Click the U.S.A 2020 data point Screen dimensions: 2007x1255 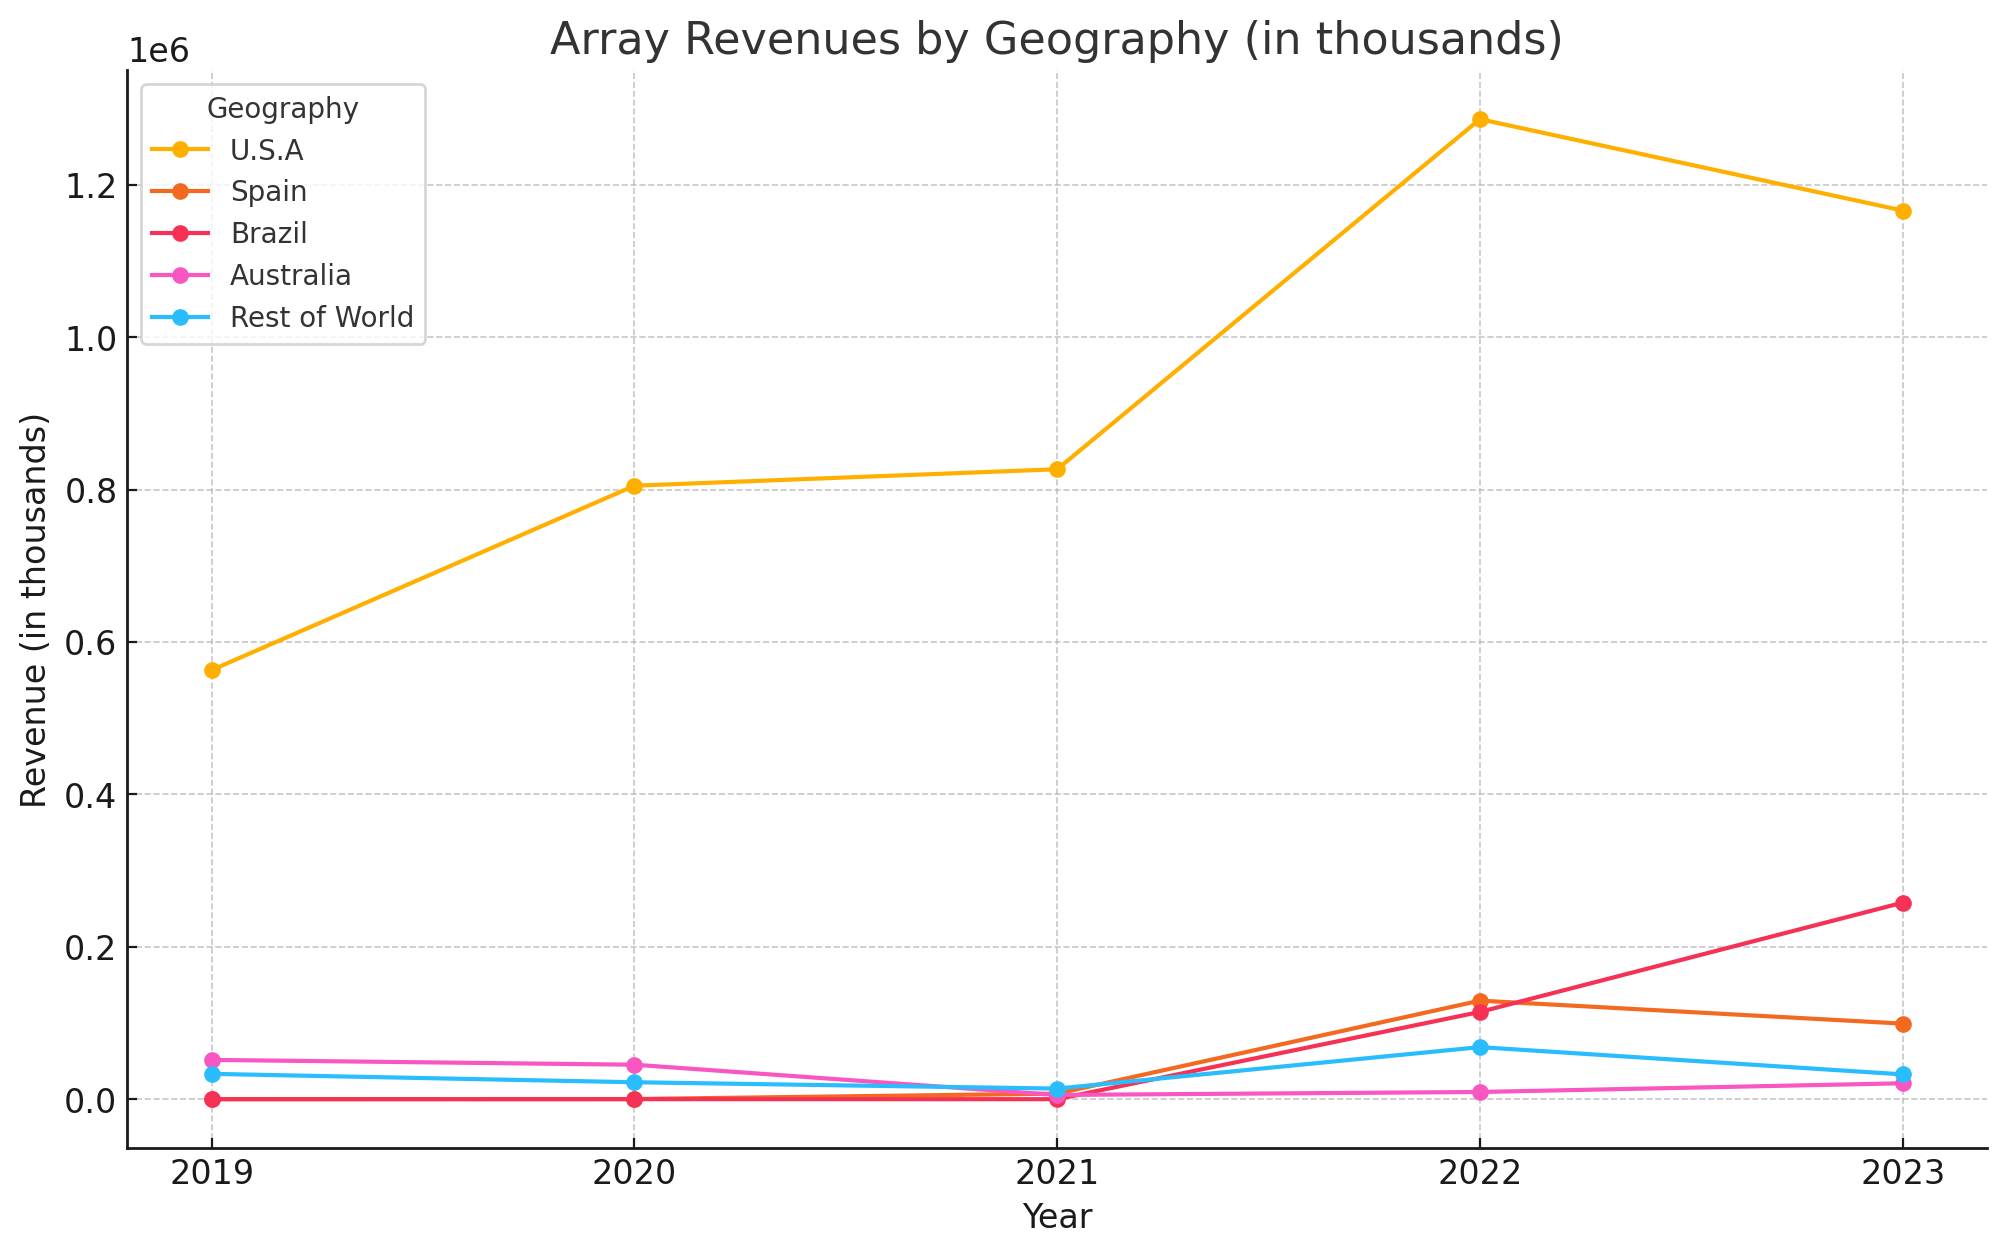pos(634,486)
